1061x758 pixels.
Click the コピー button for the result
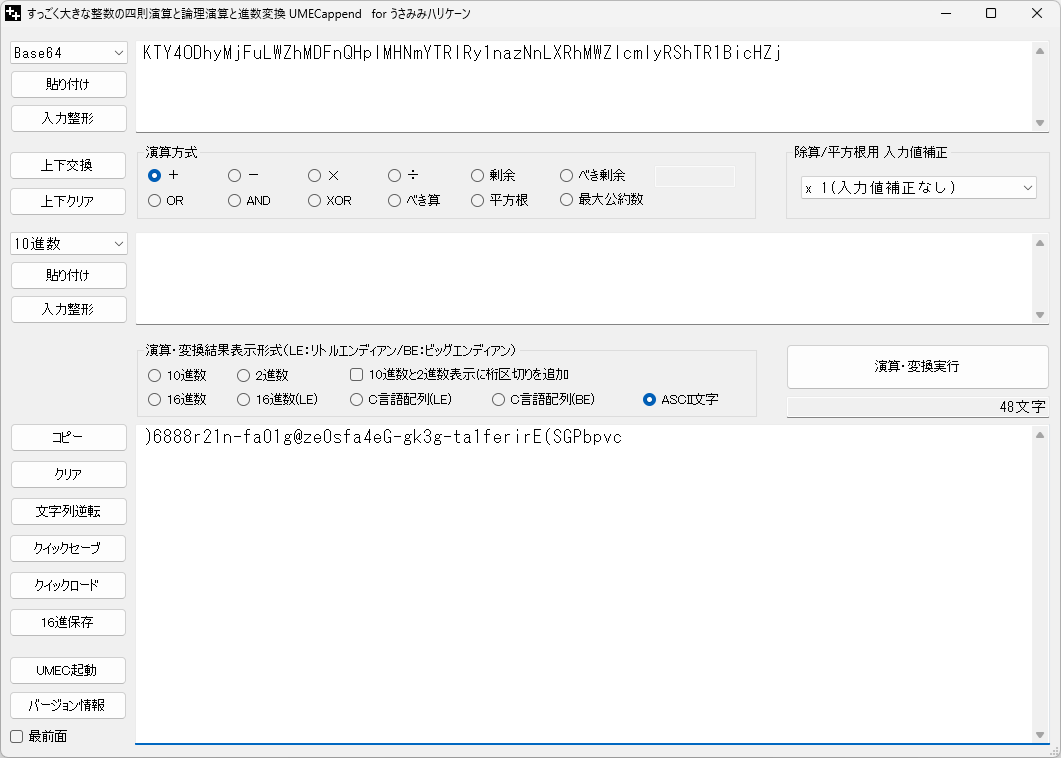69,437
